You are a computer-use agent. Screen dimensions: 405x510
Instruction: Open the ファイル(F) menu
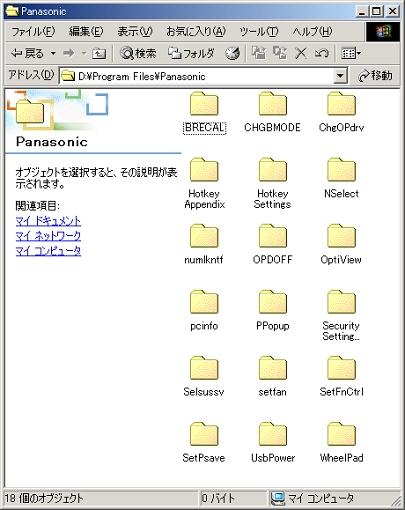pos(33,32)
